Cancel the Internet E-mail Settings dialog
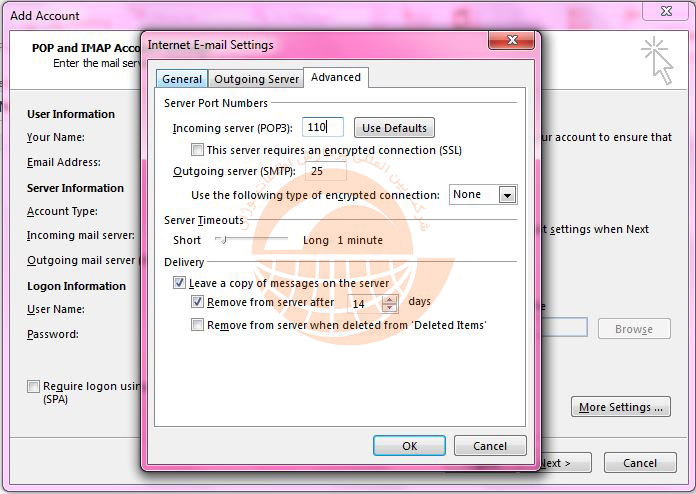This screenshot has height=494, width=696. pos(490,446)
